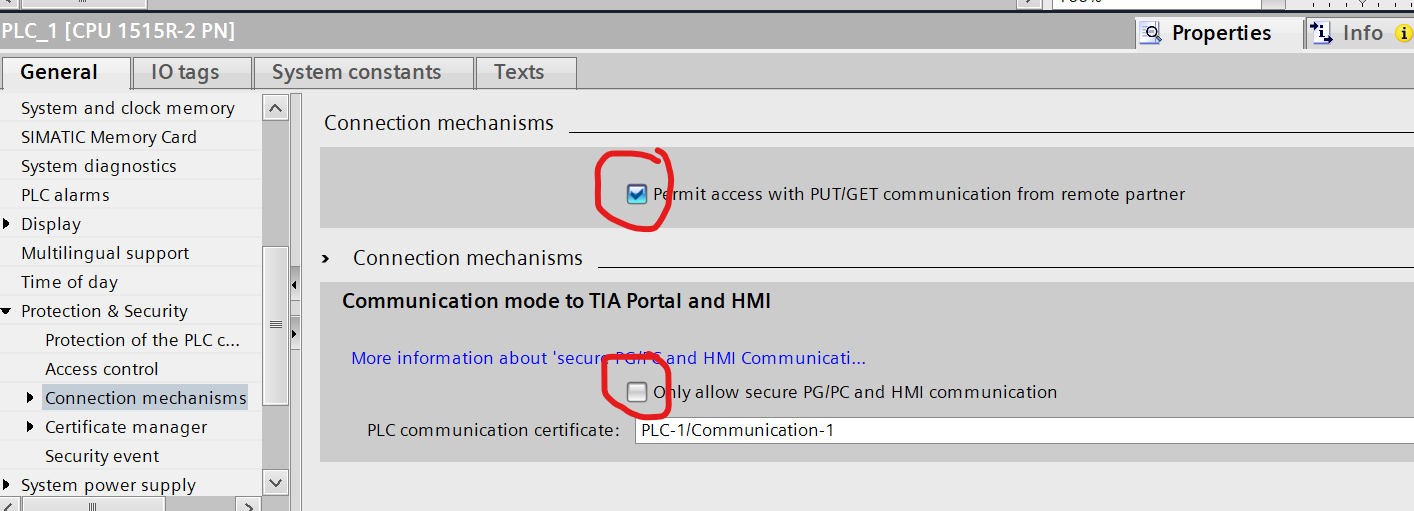Viewport: 1414px width, 511px height.
Task: Click the Info tab arrow icon
Action: (1322, 34)
